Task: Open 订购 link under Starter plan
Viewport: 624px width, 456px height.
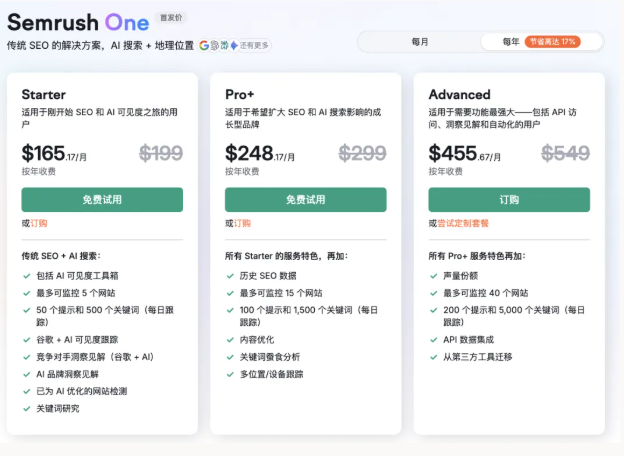Action: (x=39, y=223)
